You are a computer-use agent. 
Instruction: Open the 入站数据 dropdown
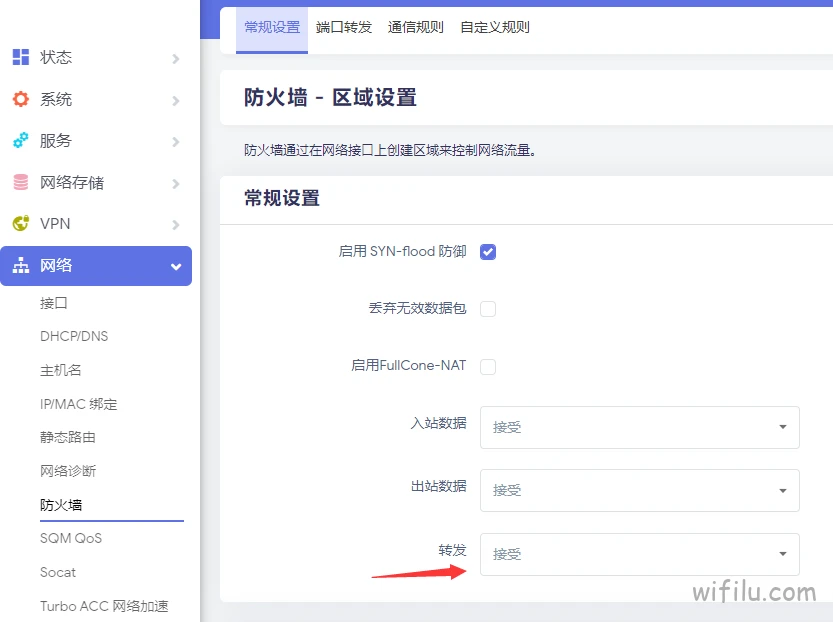(x=640, y=427)
